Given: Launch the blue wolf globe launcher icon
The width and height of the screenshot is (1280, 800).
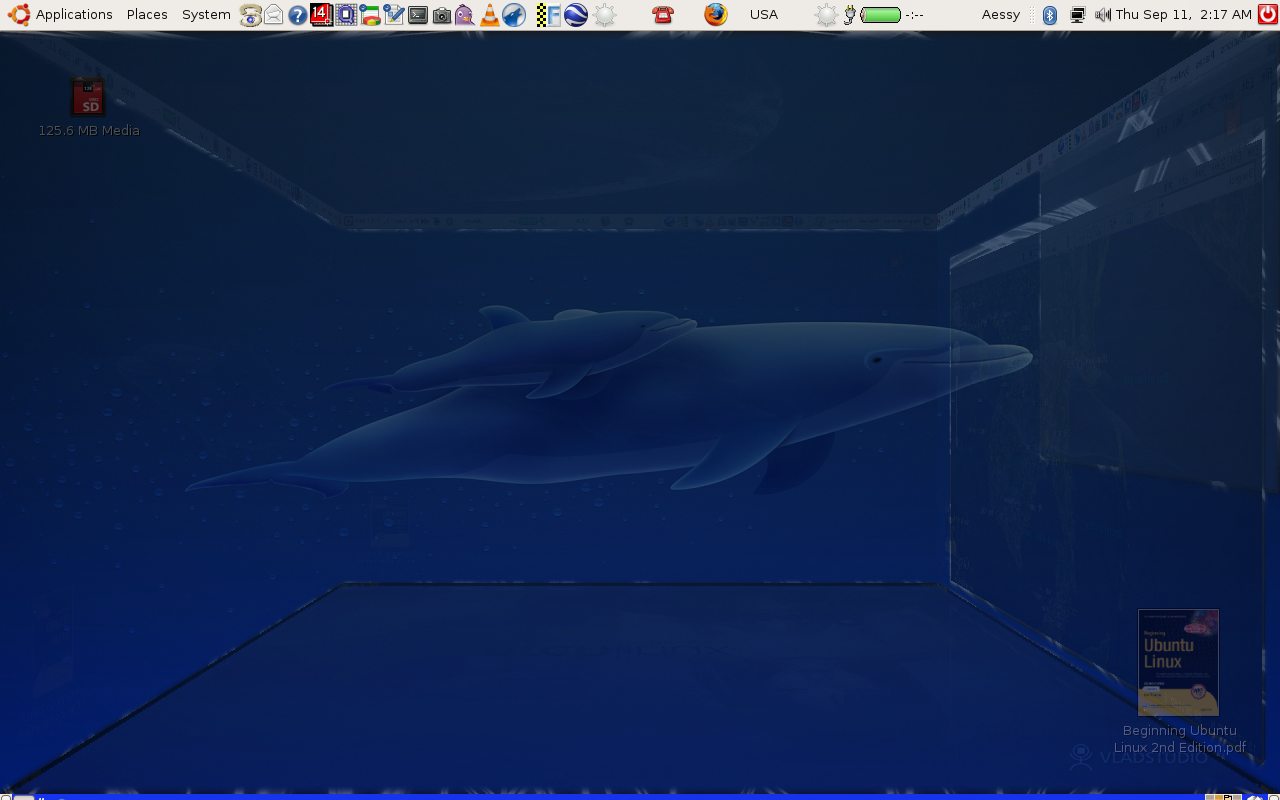Looking at the screenshot, I should (514, 15).
